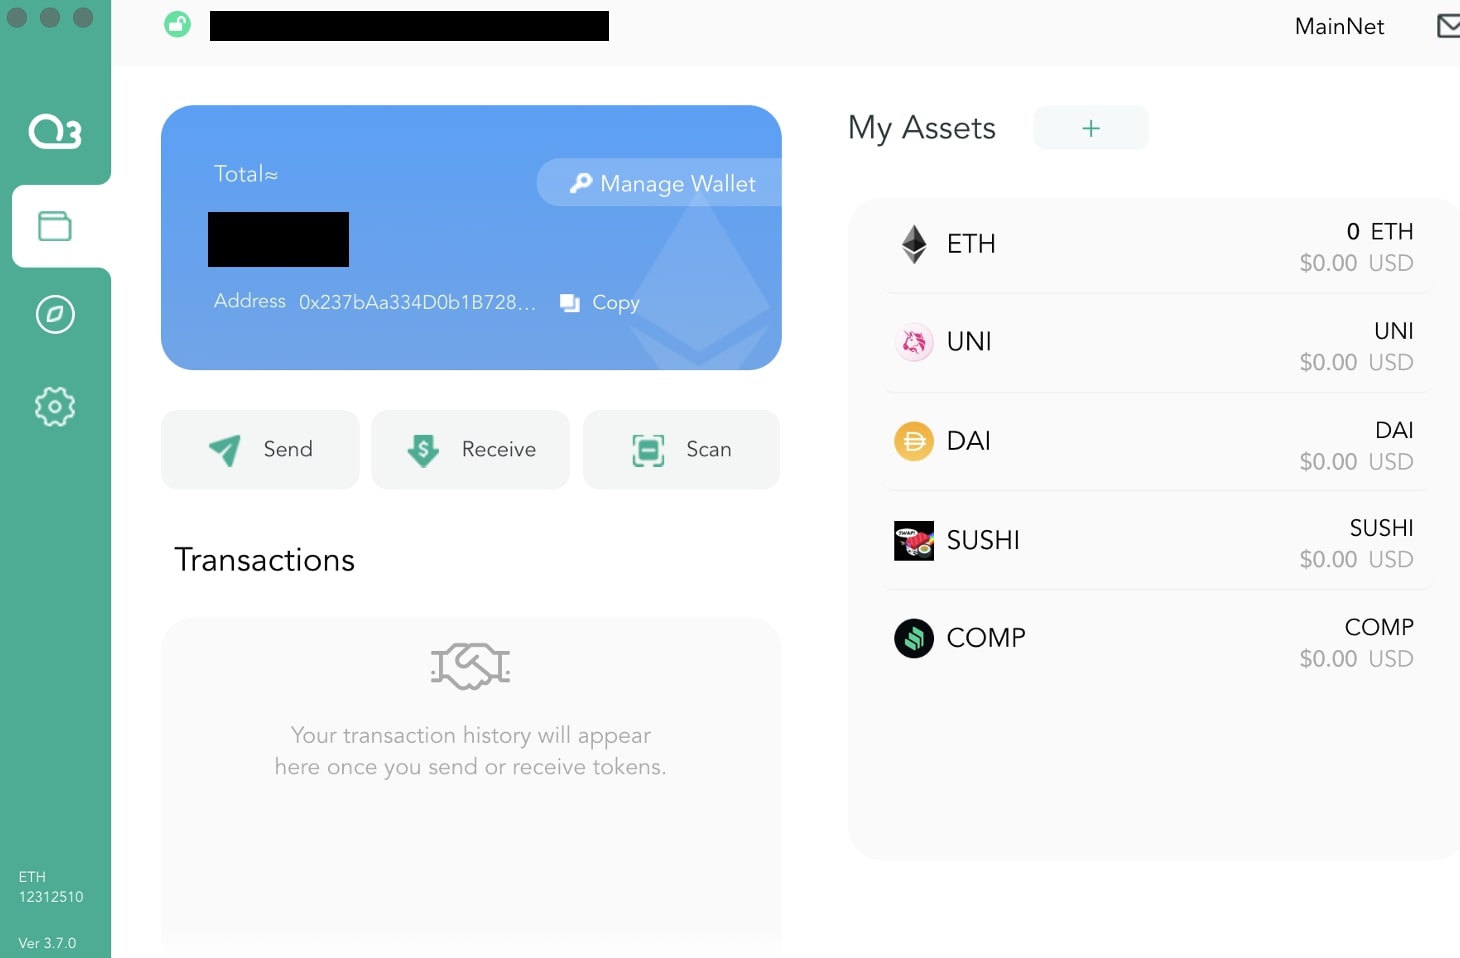
Task: Open the mail envelope icon
Action: point(1449,26)
